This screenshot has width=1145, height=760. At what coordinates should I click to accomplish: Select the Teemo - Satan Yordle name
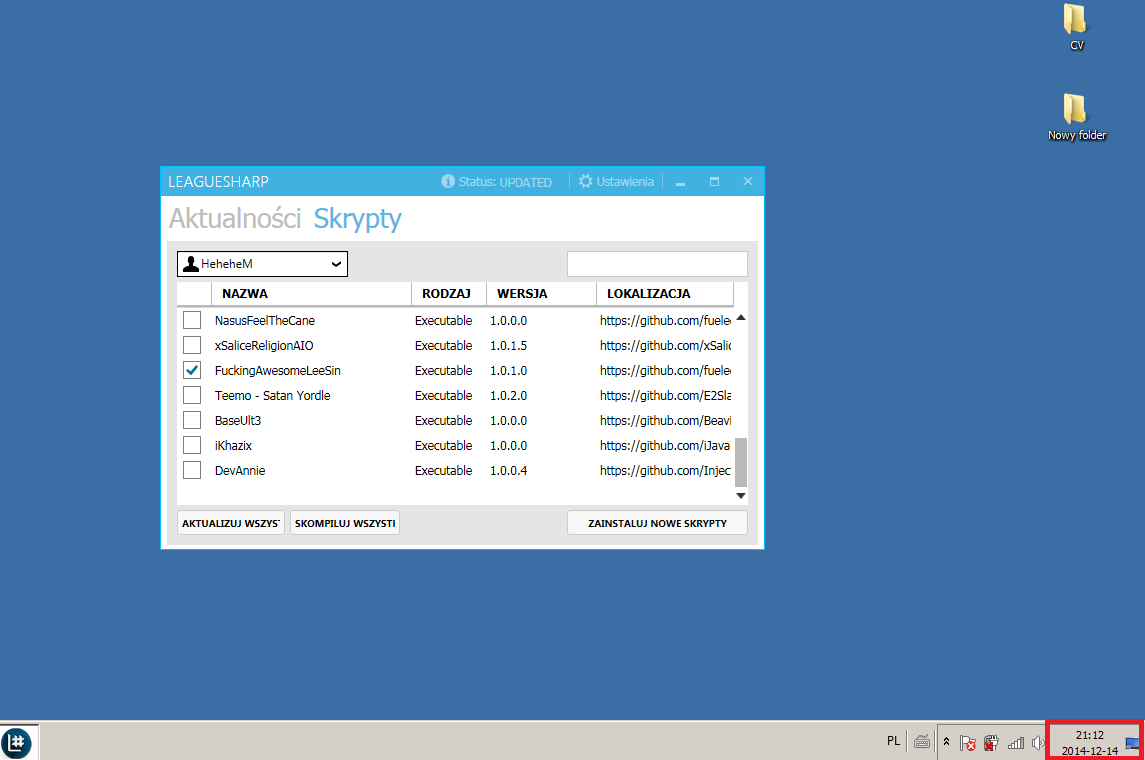pos(272,396)
